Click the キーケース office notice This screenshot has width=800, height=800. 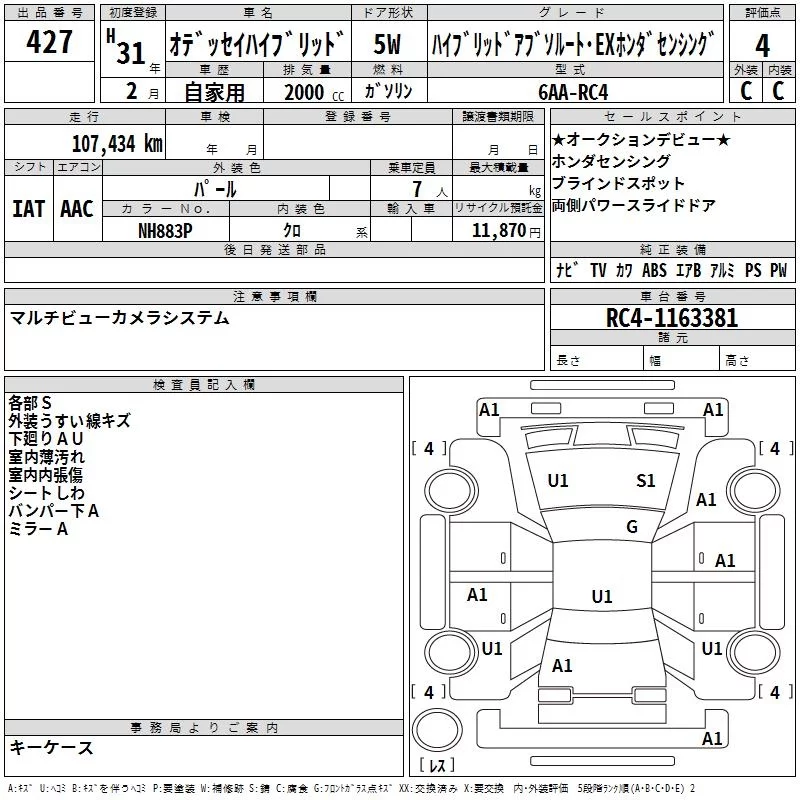pos(51,747)
